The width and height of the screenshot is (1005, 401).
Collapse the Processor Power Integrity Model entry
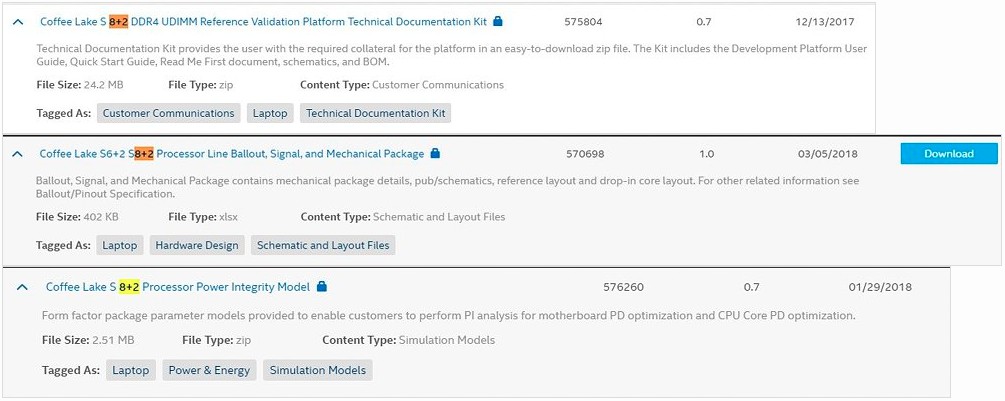pyautogui.click(x=23, y=287)
